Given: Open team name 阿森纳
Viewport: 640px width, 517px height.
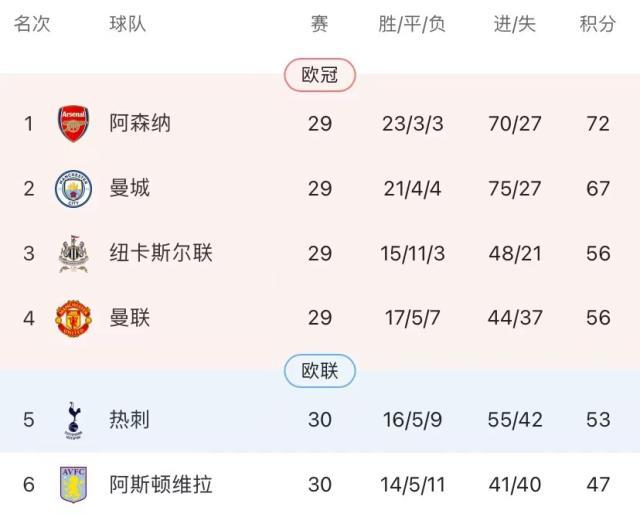Looking at the screenshot, I should point(140,123).
